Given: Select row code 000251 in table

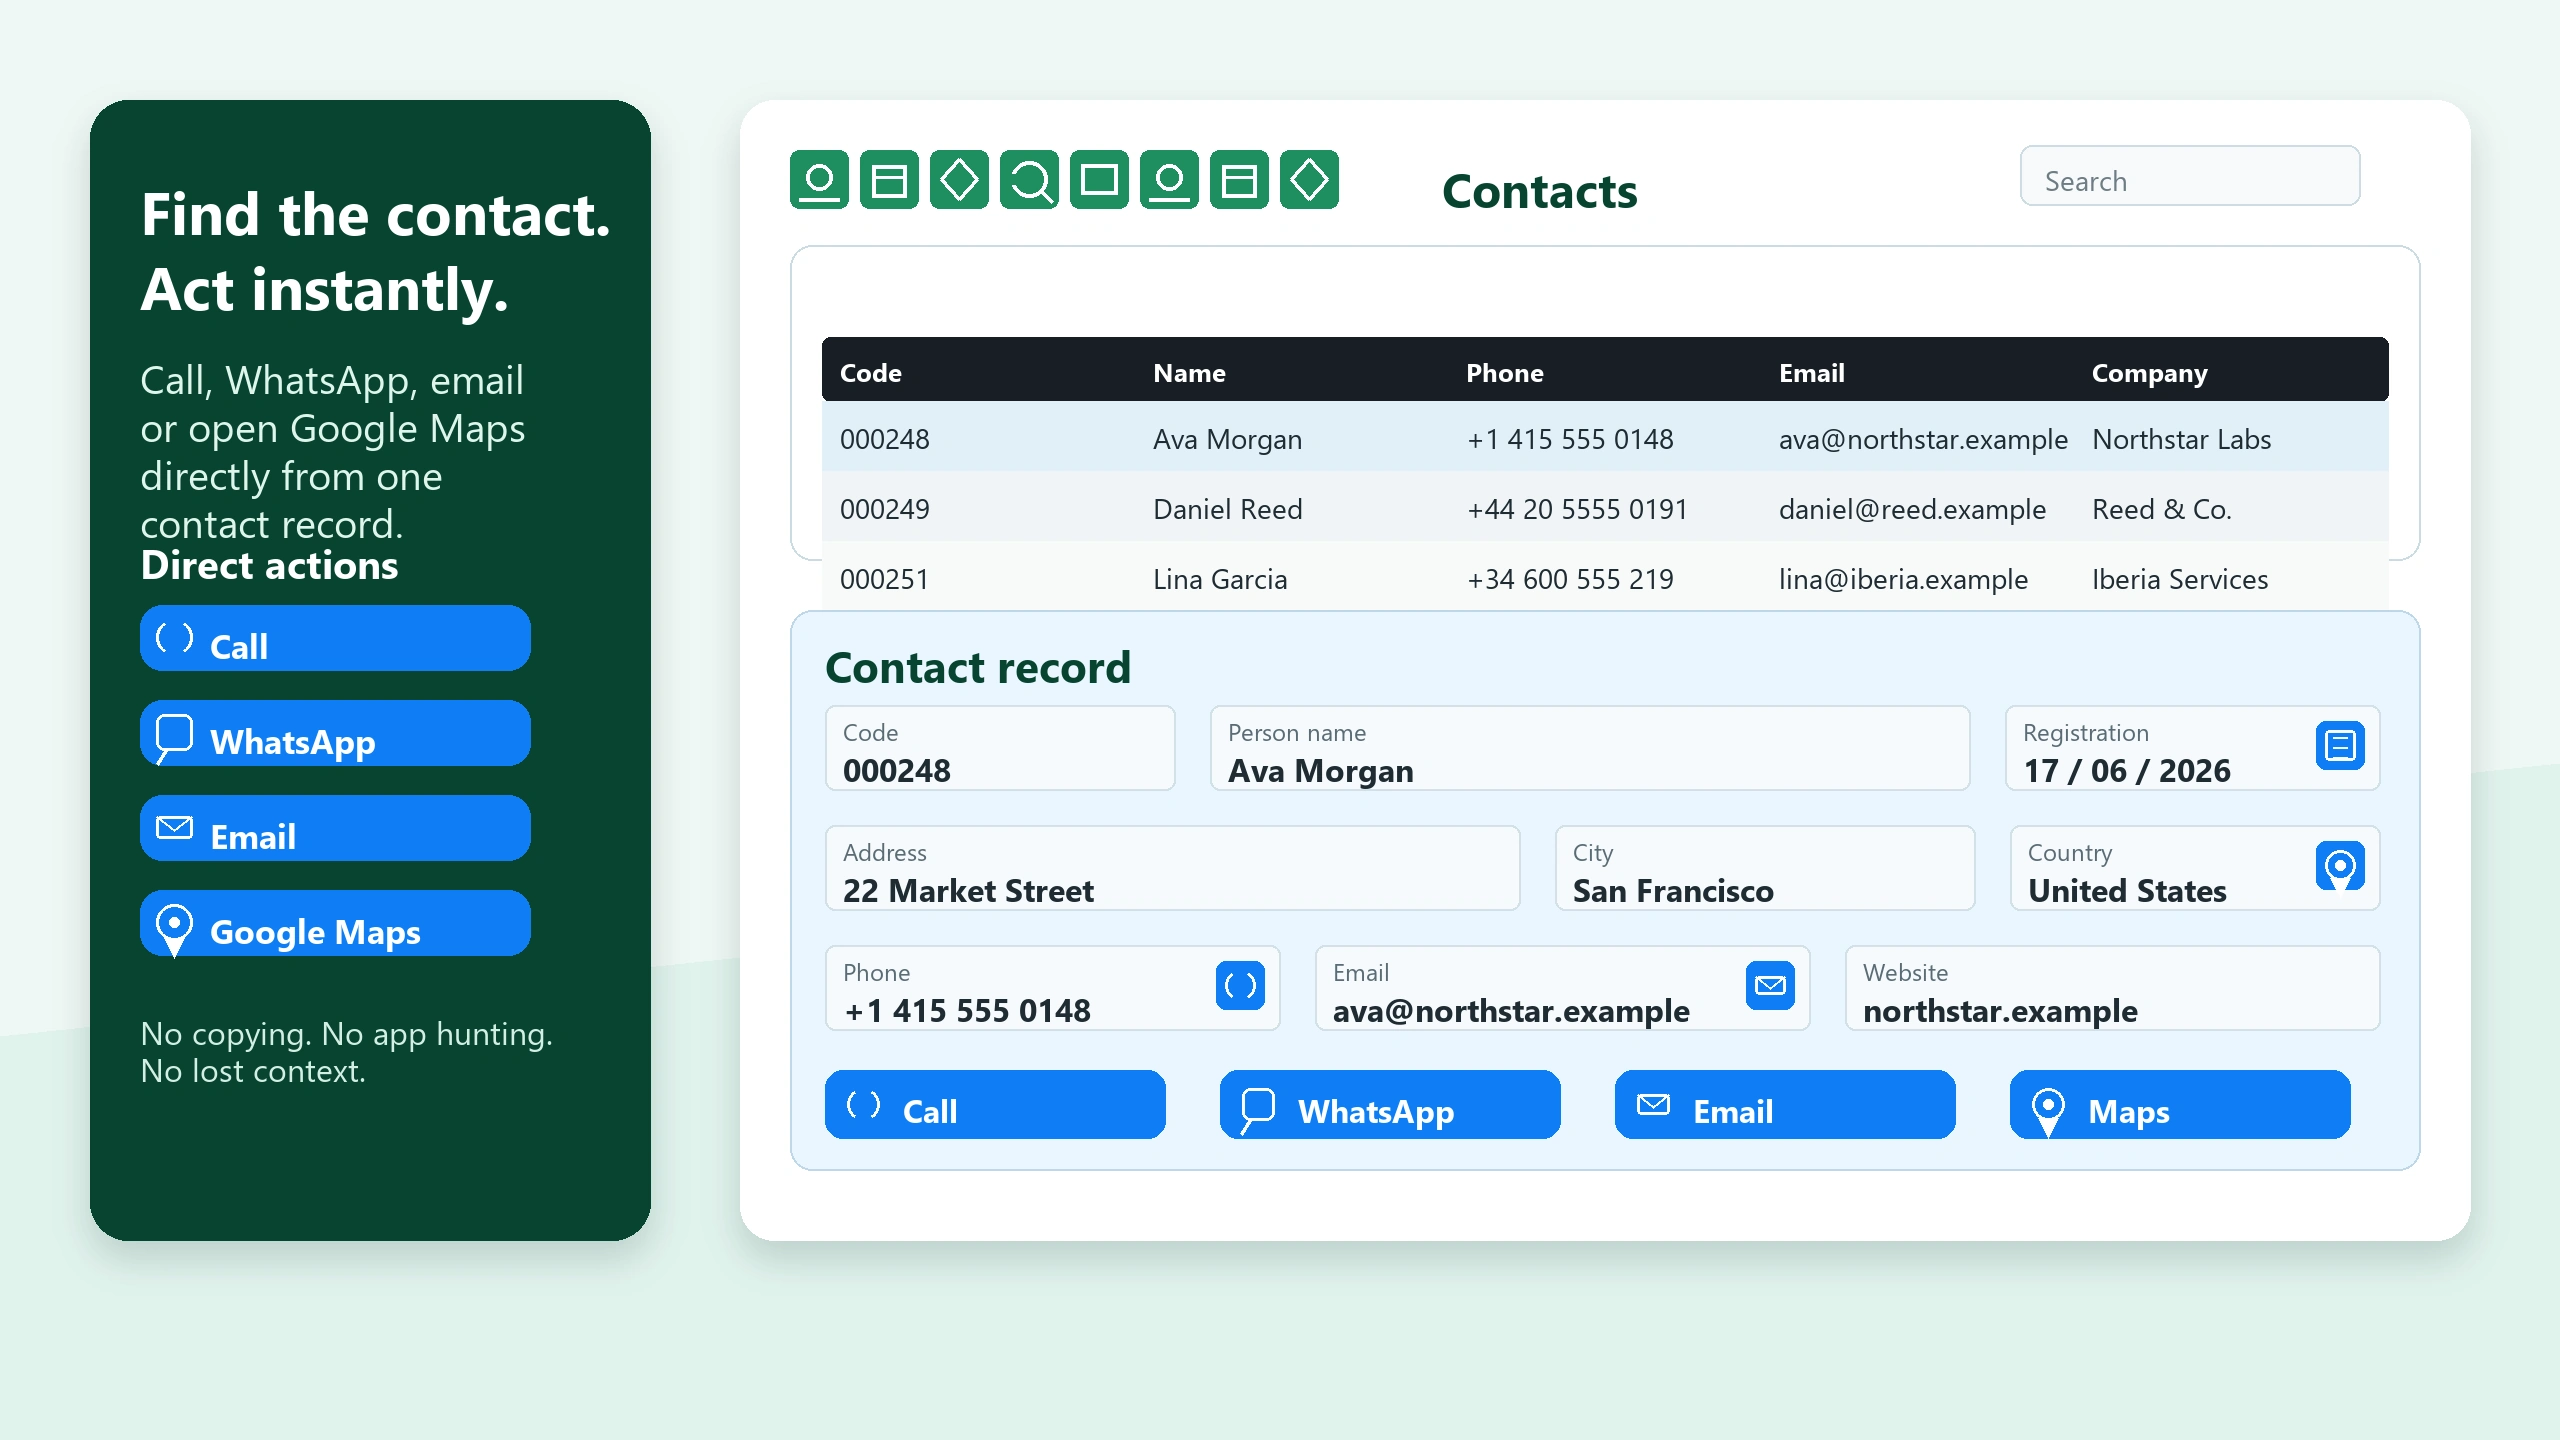Looking at the screenshot, I should click(x=885, y=579).
